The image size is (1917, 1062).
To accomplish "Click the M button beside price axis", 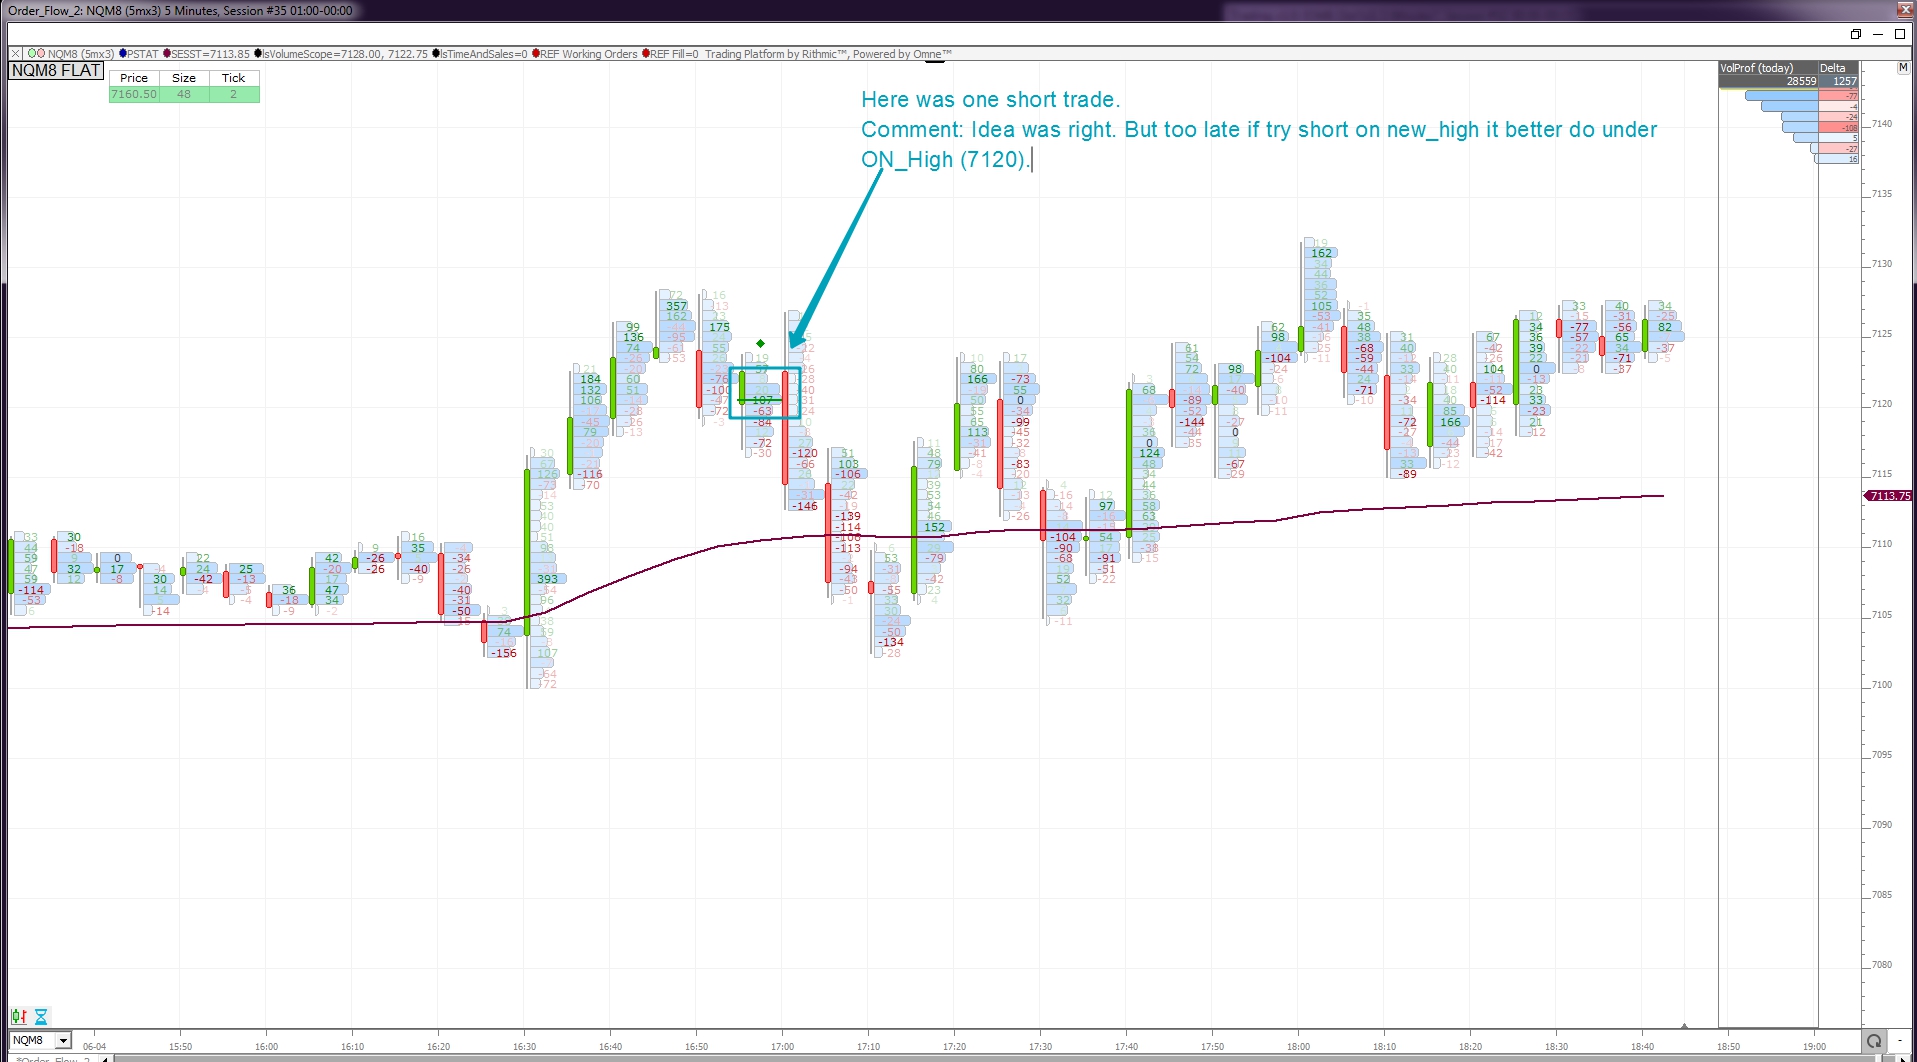I will pos(1903,67).
